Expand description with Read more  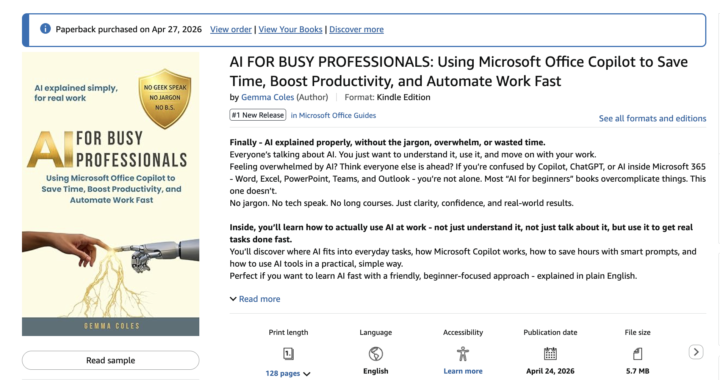coord(255,299)
